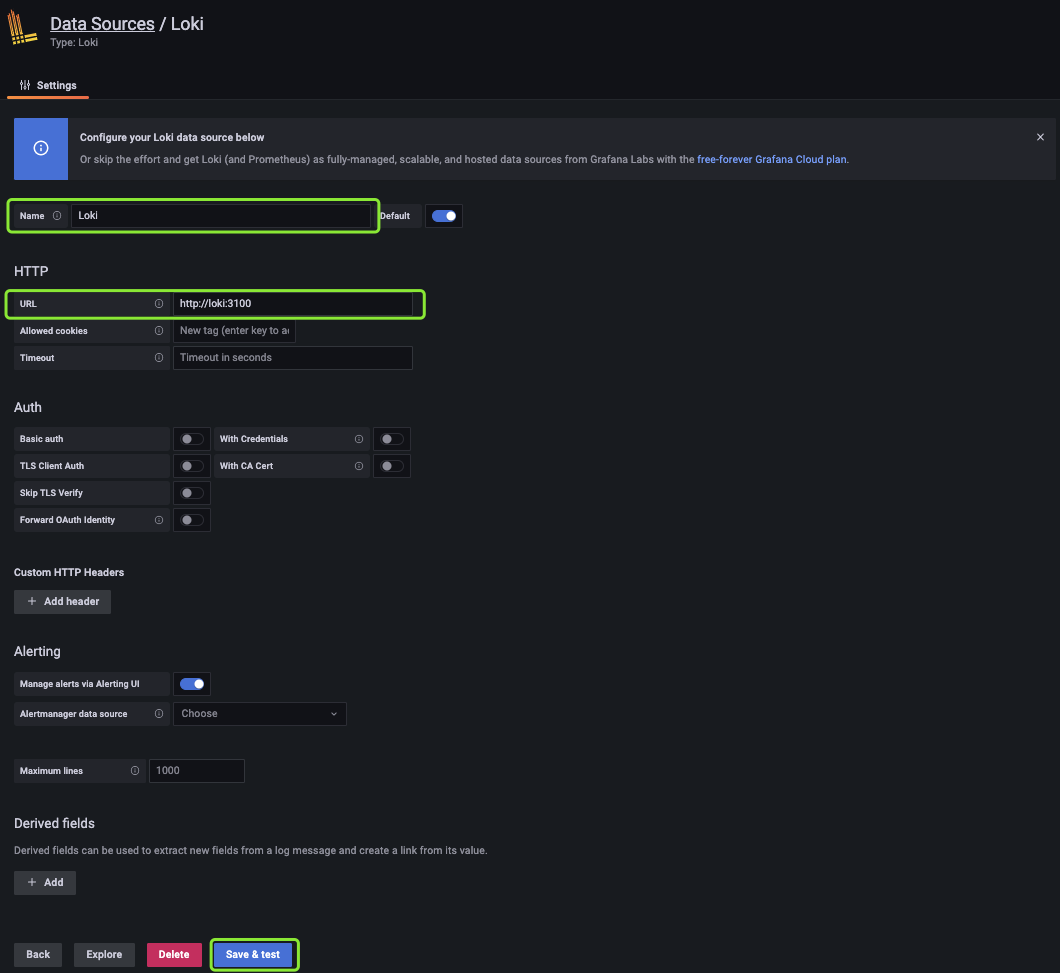The height and width of the screenshot is (973, 1060).
Task: Enable the Skip TLS Verify toggle
Action: click(x=192, y=493)
